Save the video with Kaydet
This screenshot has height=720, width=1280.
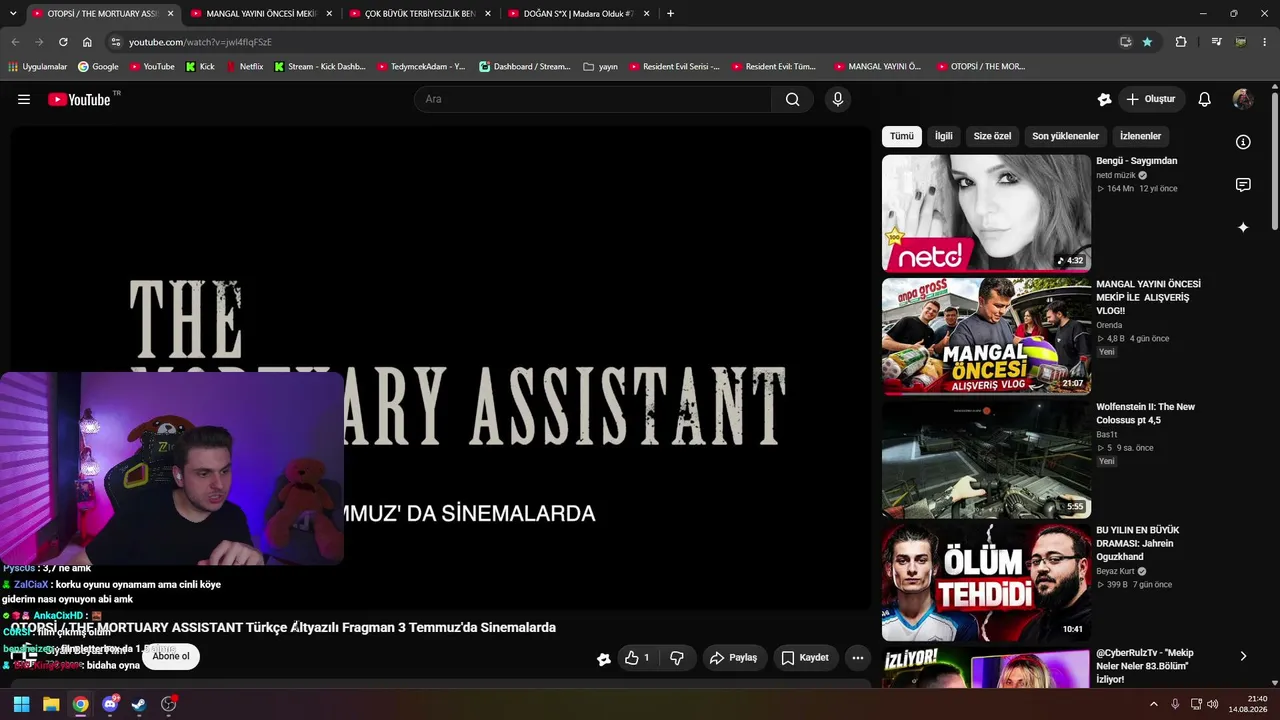coord(805,658)
